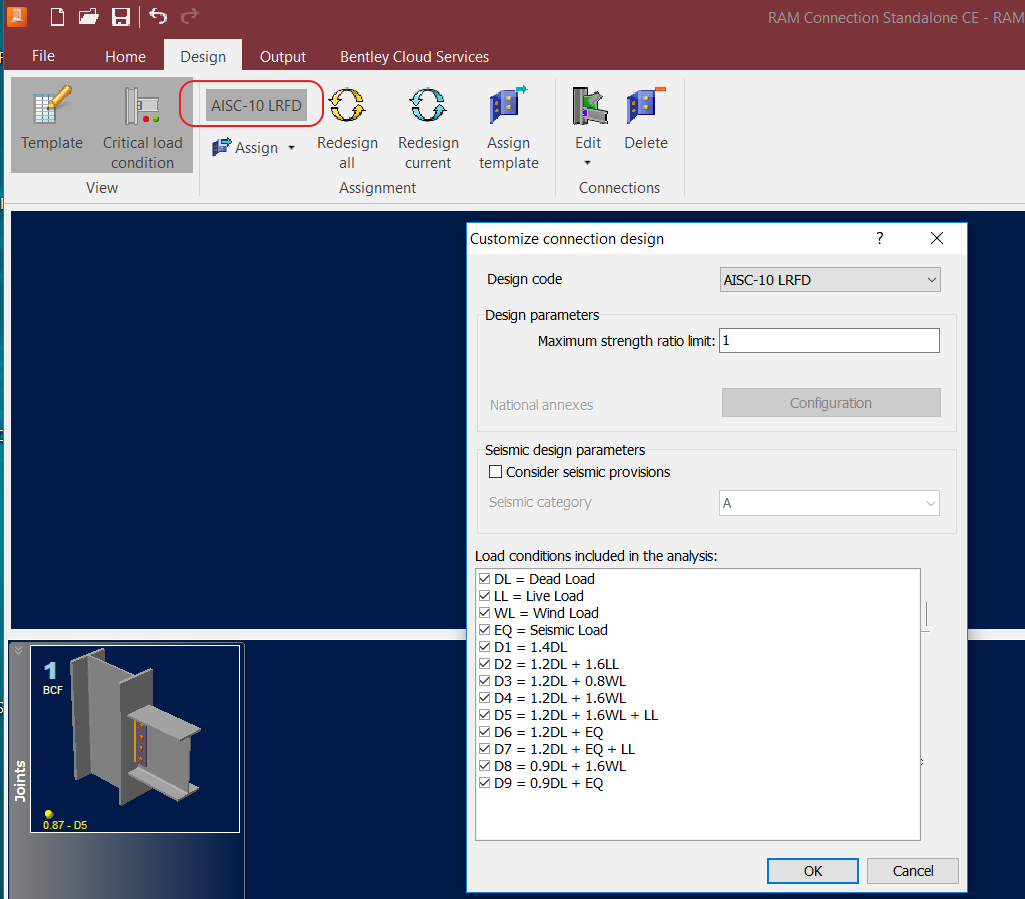The image size is (1025, 899).
Task: Open the Design code dropdown
Action: [x=830, y=280]
